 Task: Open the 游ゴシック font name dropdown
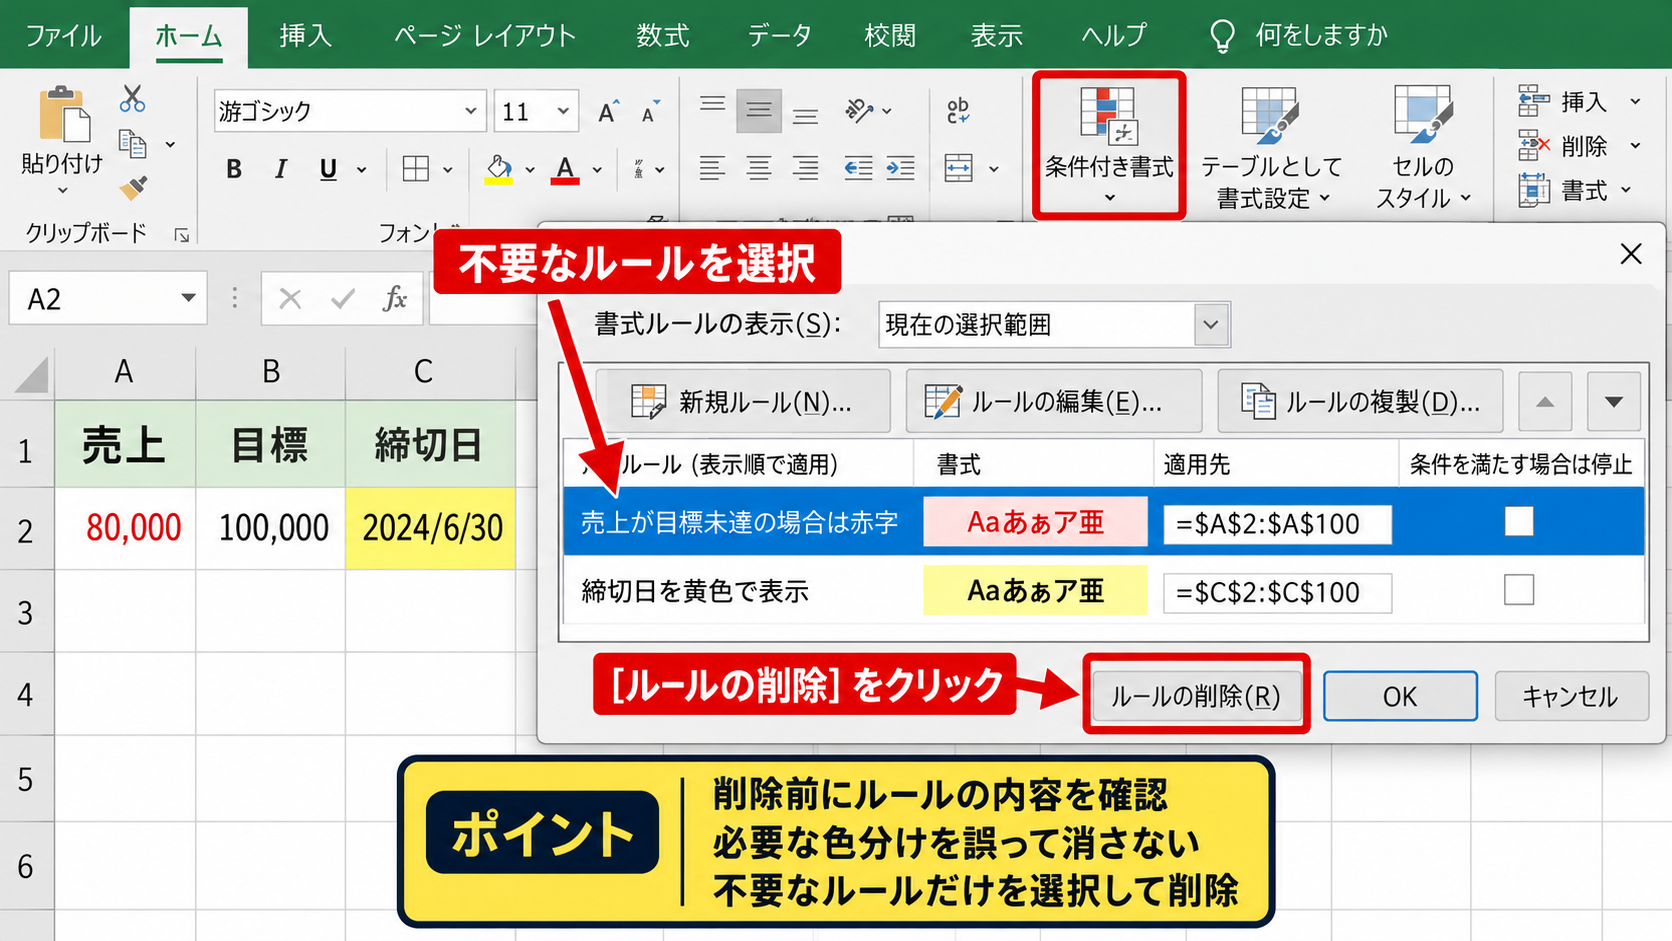click(470, 111)
